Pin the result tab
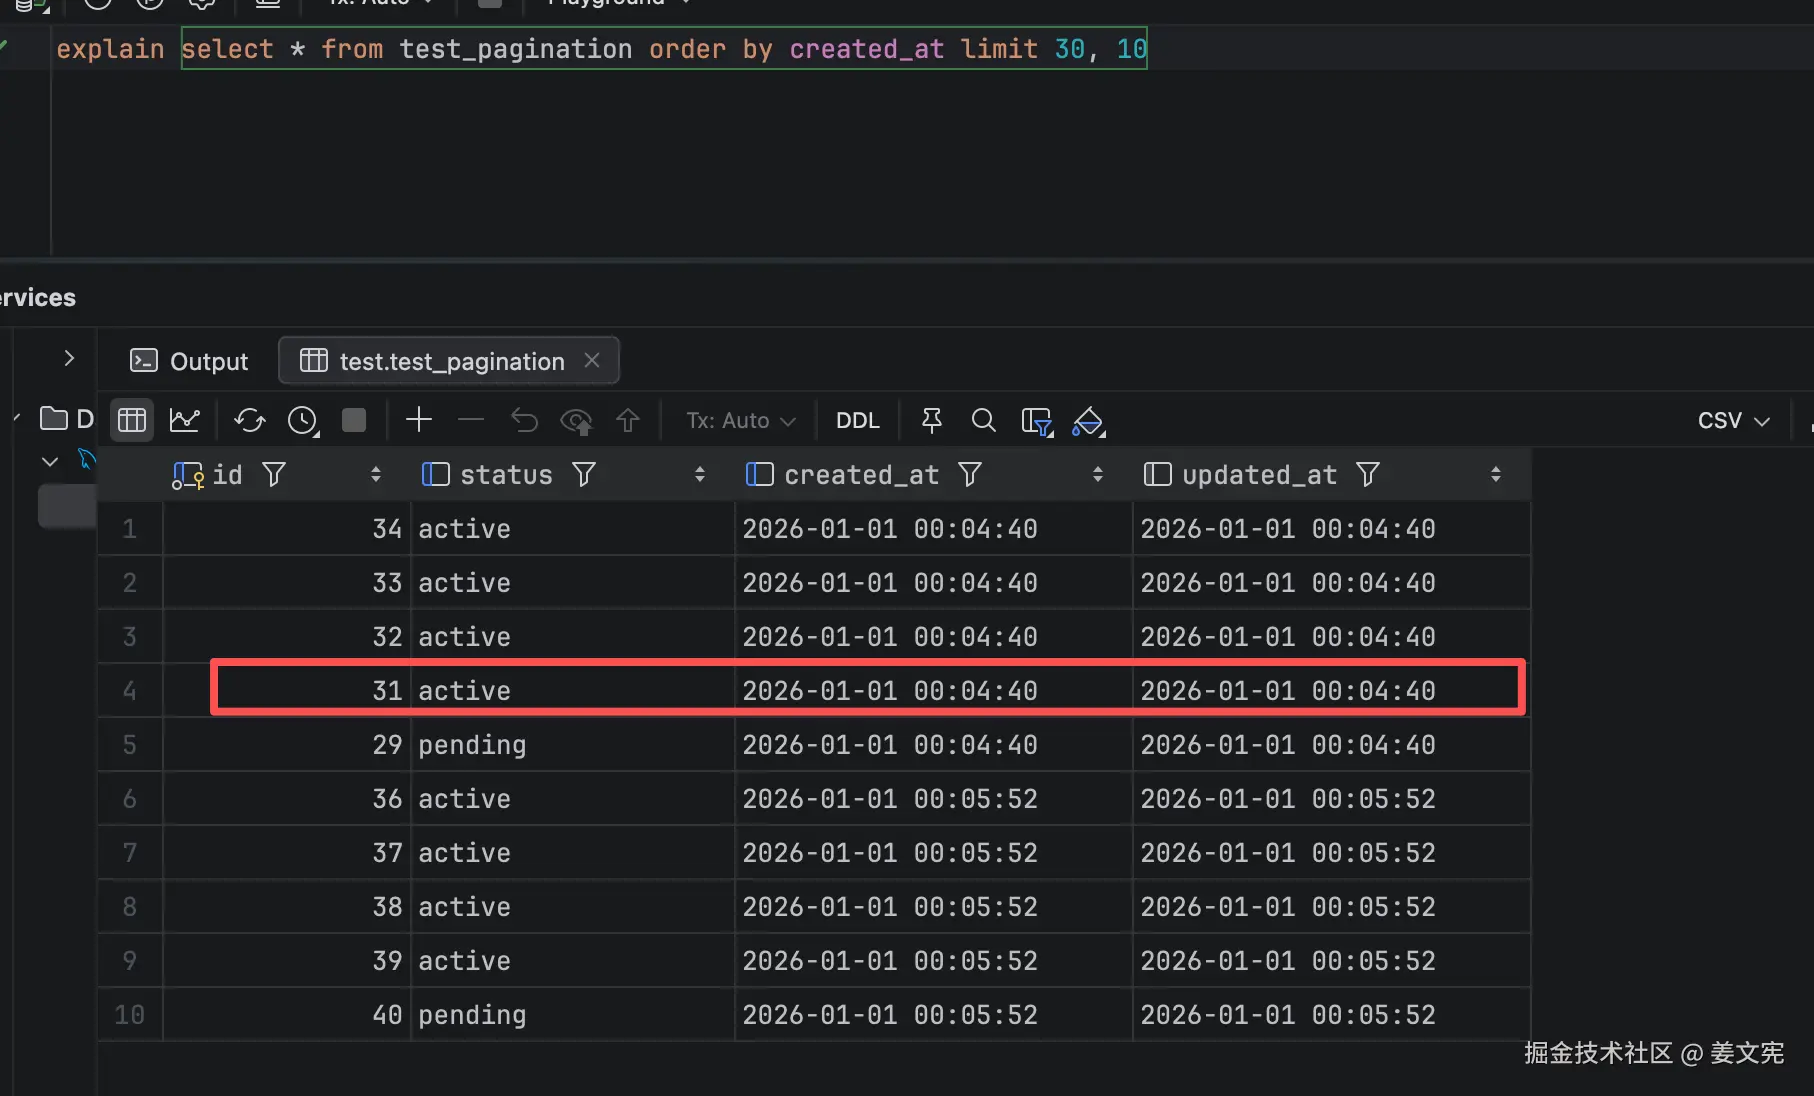1814x1096 pixels. pos(931,420)
